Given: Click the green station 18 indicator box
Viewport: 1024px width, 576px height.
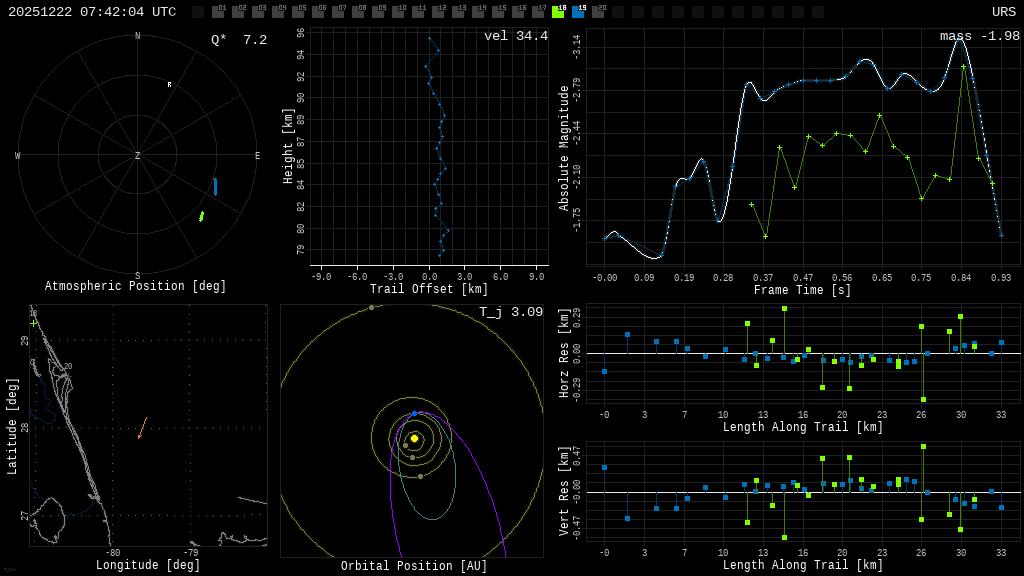Looking at the screenshot, I should coord(558,12).
